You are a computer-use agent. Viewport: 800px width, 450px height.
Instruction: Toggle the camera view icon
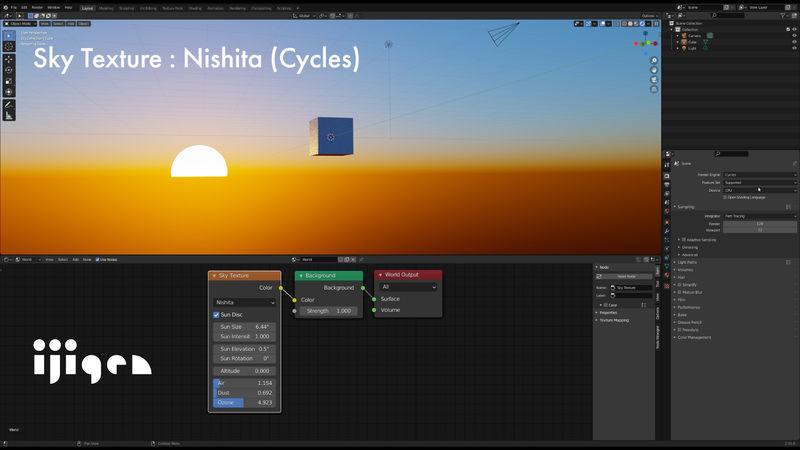coord(654,80)
